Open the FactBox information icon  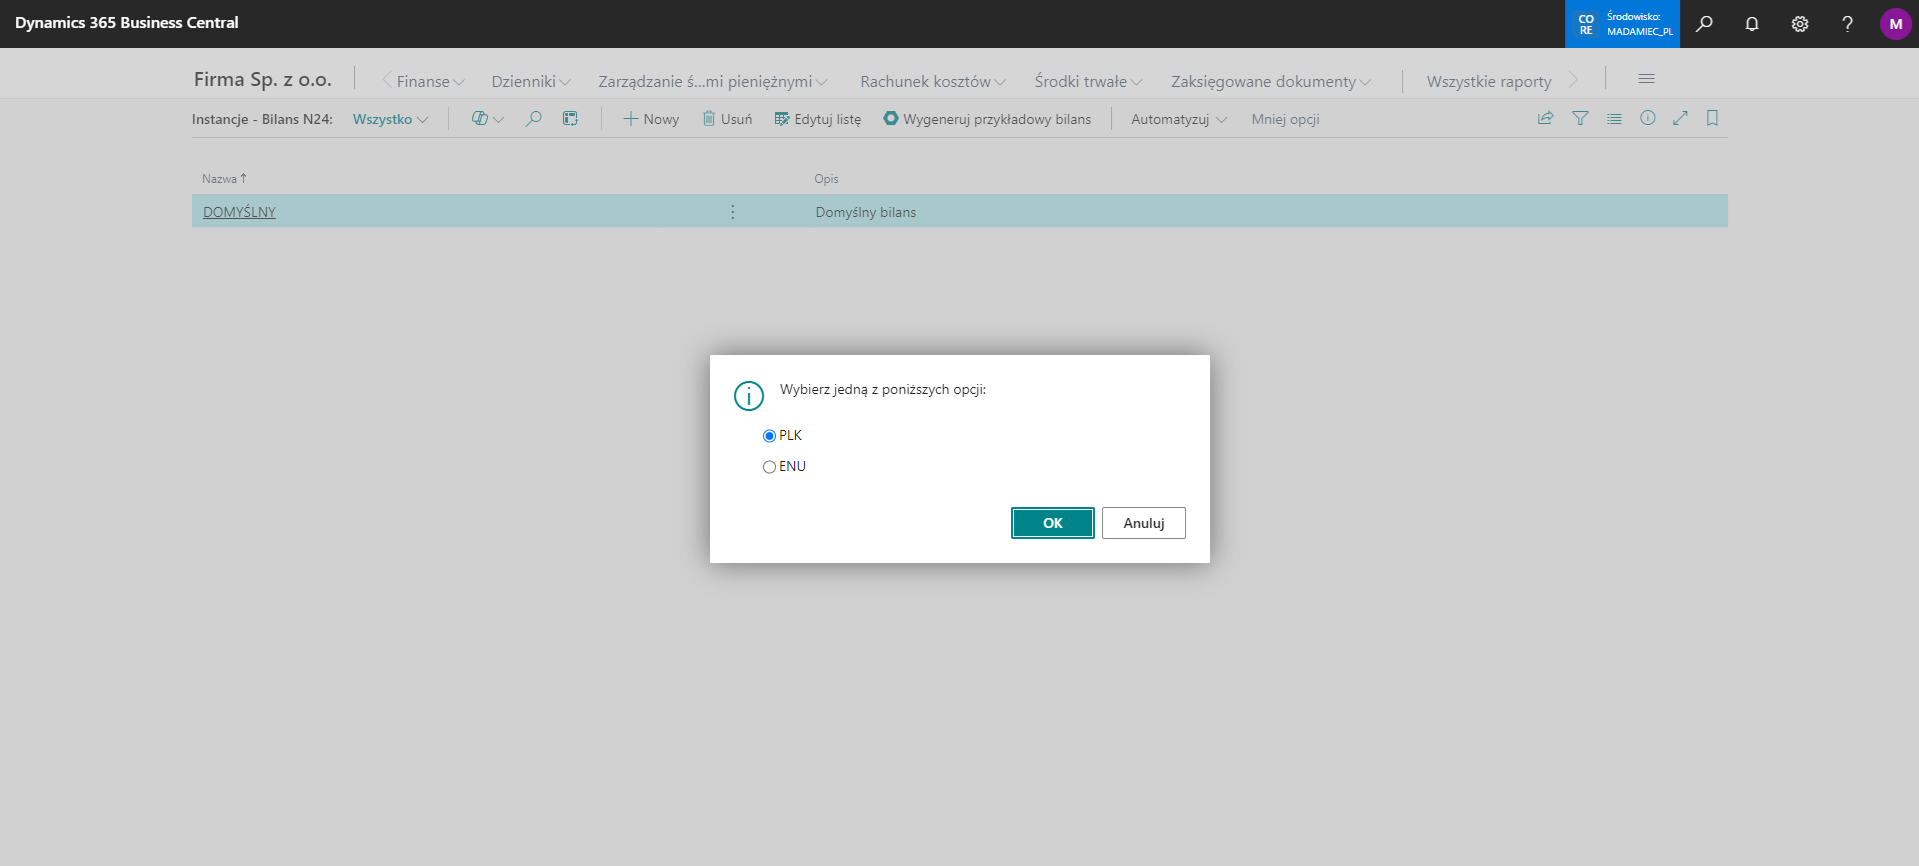point(1648,118)
